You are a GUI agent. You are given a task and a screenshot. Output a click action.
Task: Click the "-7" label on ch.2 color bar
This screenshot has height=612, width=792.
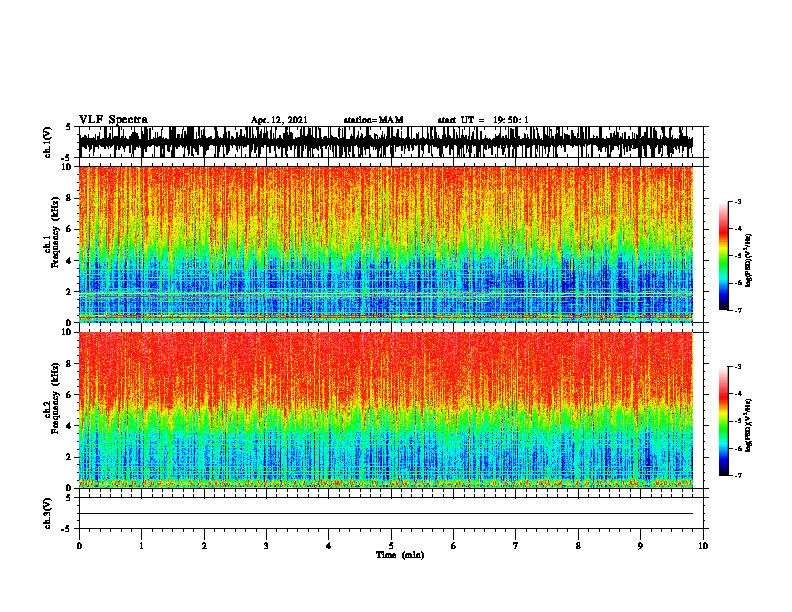[x=737, y=475]
